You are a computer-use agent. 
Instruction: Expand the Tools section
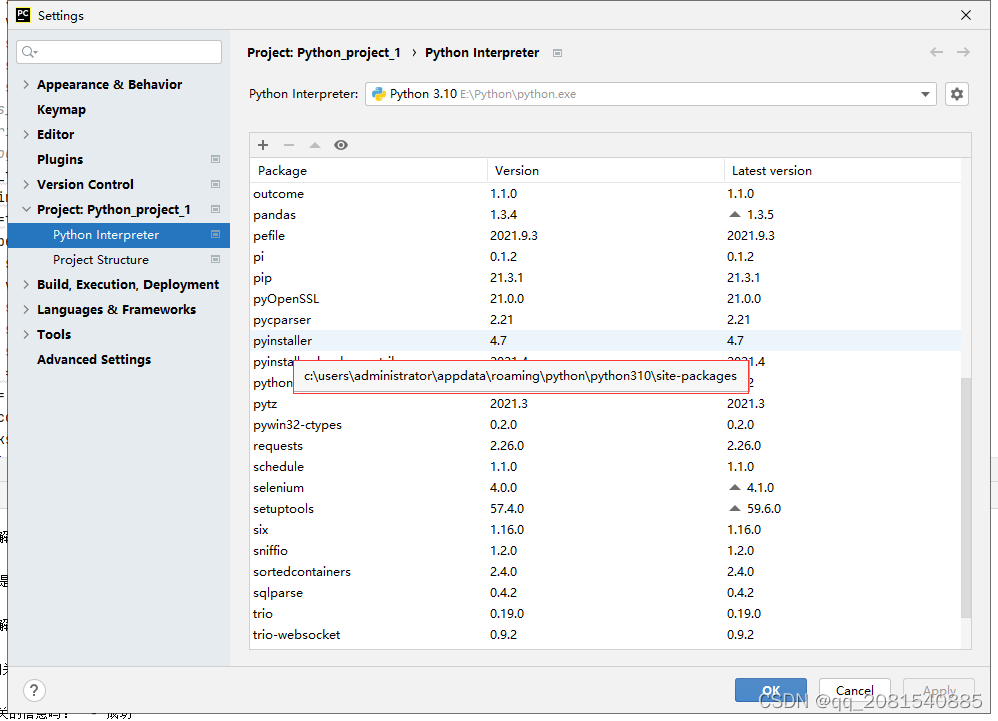(x=26, y=335)
